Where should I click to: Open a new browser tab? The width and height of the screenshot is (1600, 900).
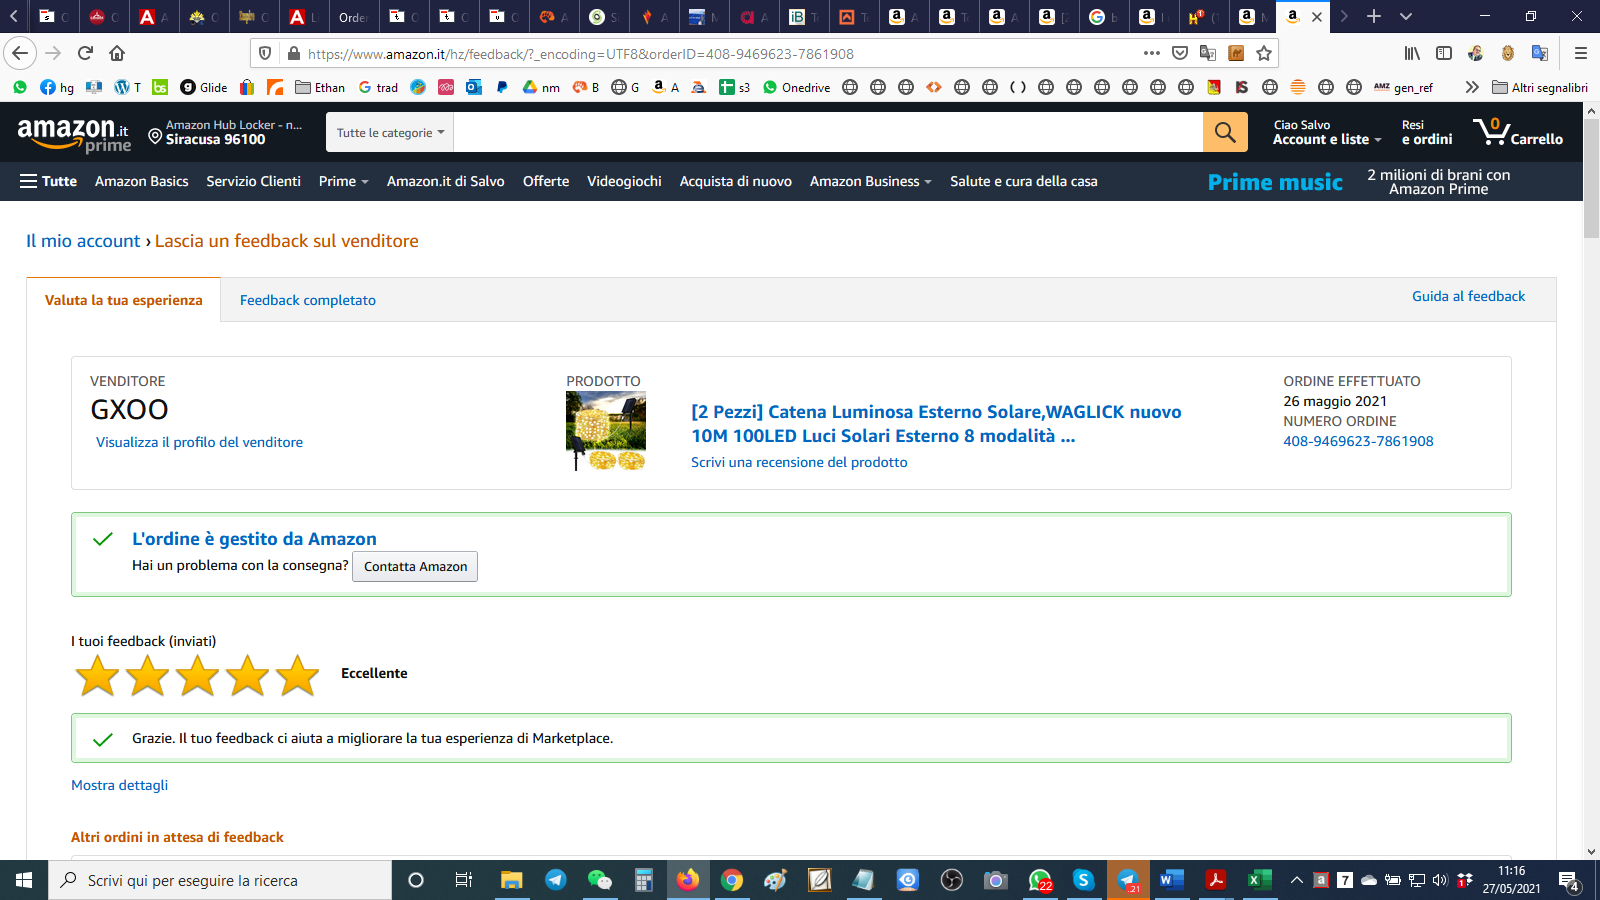coord(1374,16)
